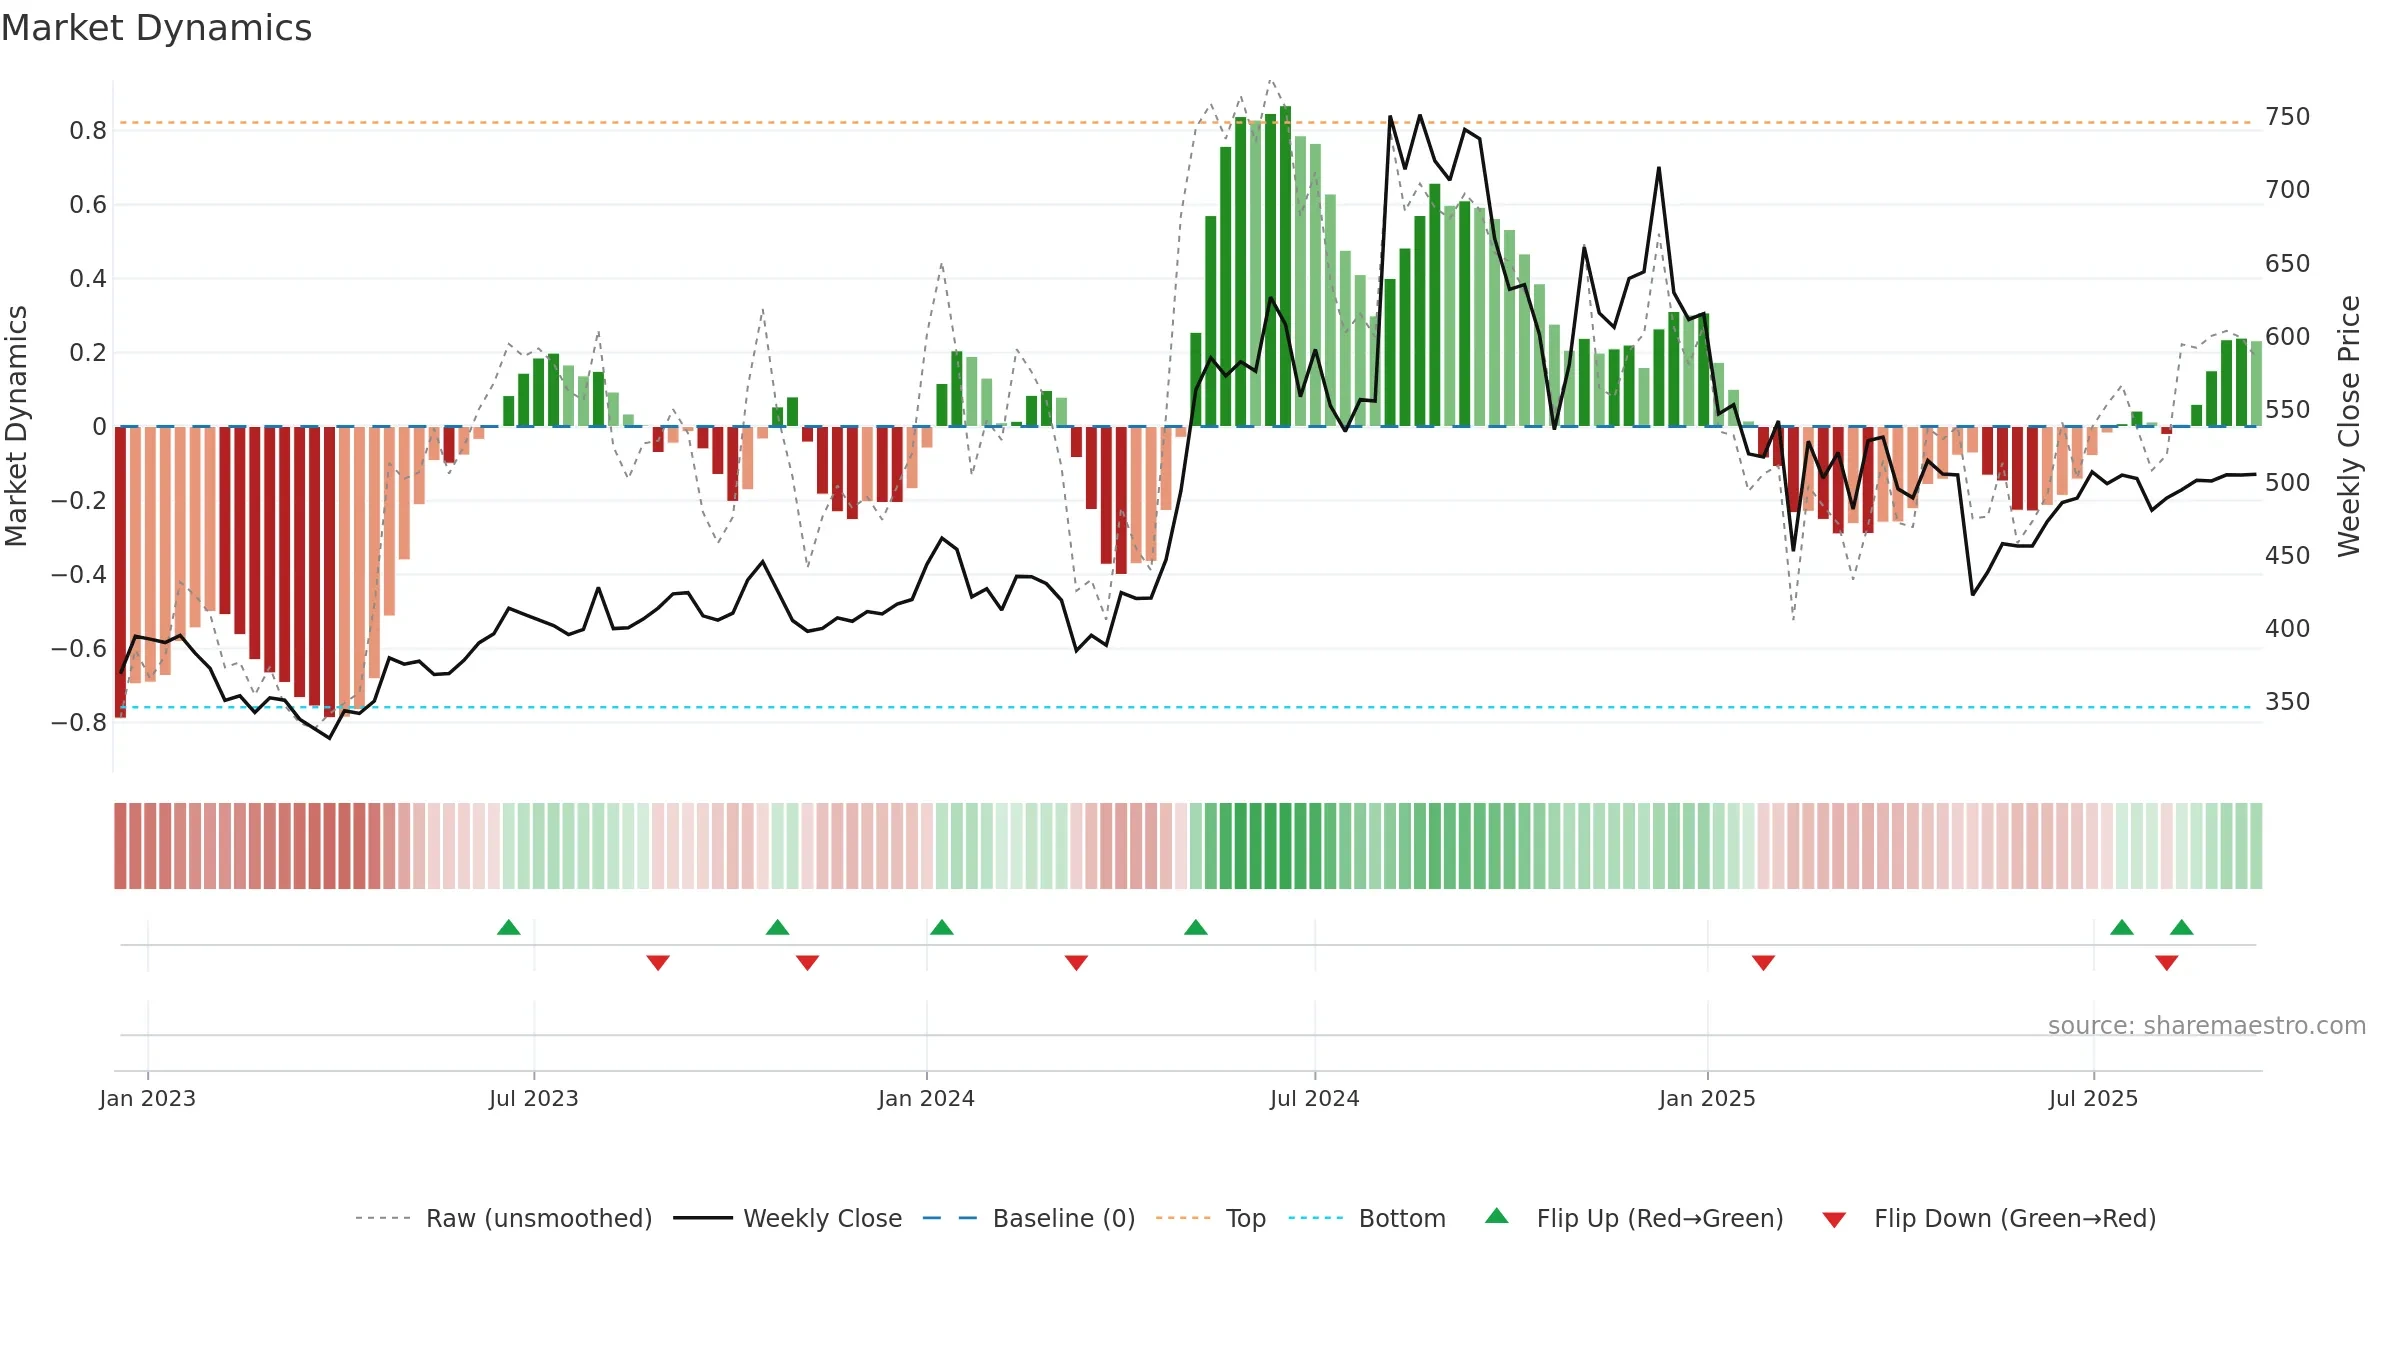
Task: Click the 0.8 left axis label
Action: (x=88, y=130)
